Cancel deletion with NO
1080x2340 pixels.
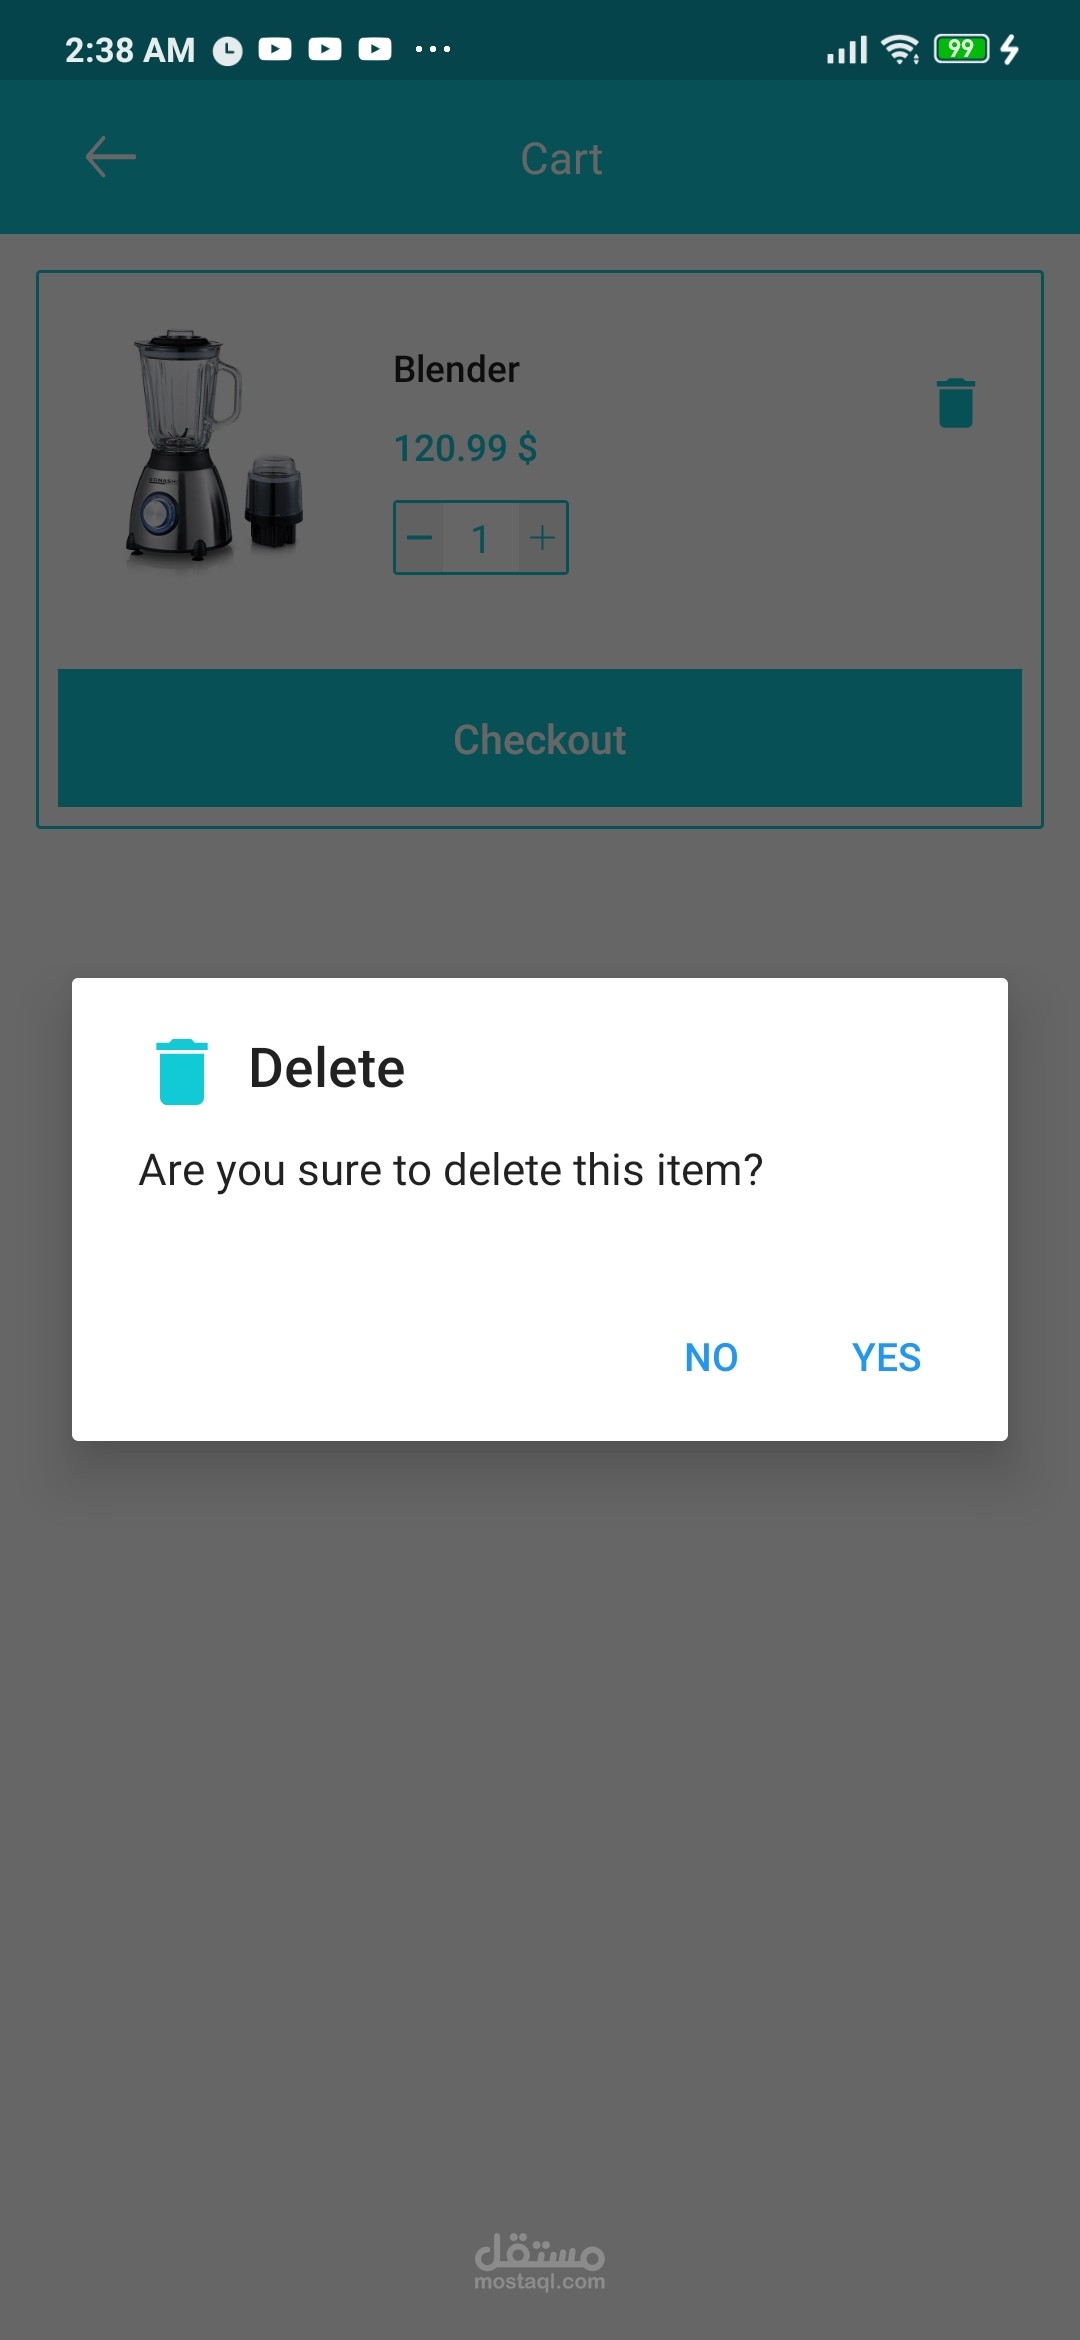711,1358
